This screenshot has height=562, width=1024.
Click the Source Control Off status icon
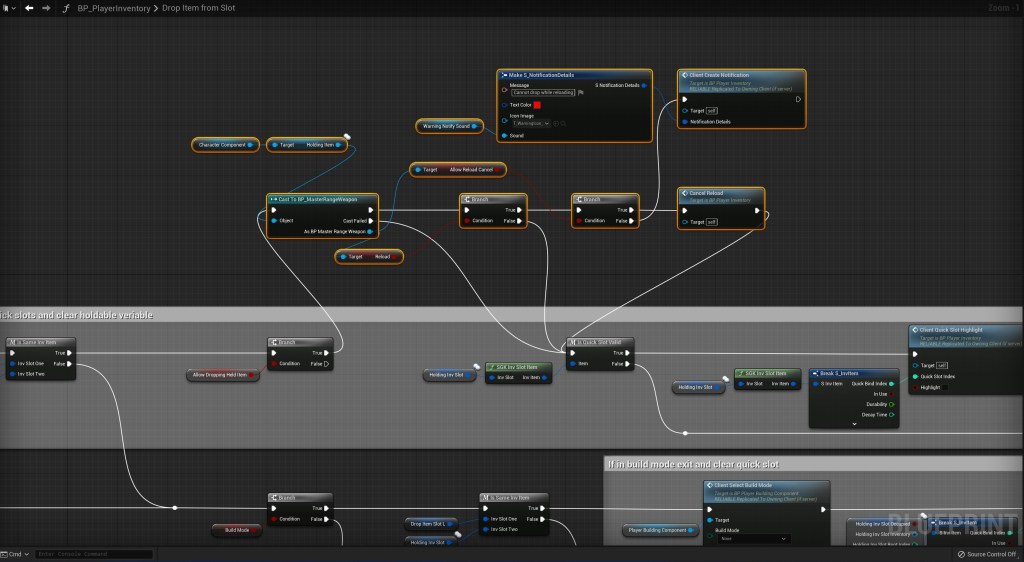click(961, 554)
